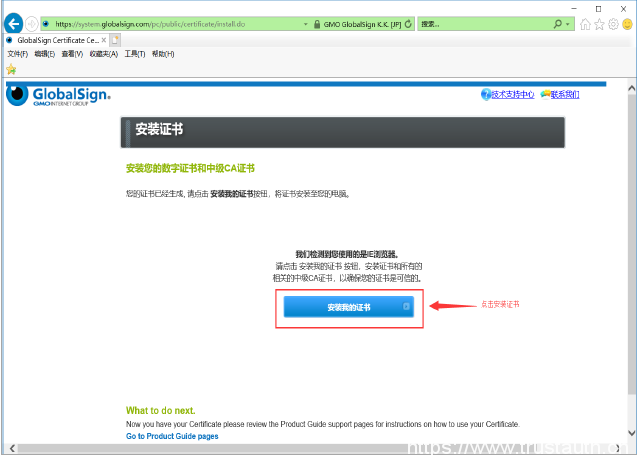Maximize the browser window
The width and height of the screenshot is (637, 462).
click(598, 9)
